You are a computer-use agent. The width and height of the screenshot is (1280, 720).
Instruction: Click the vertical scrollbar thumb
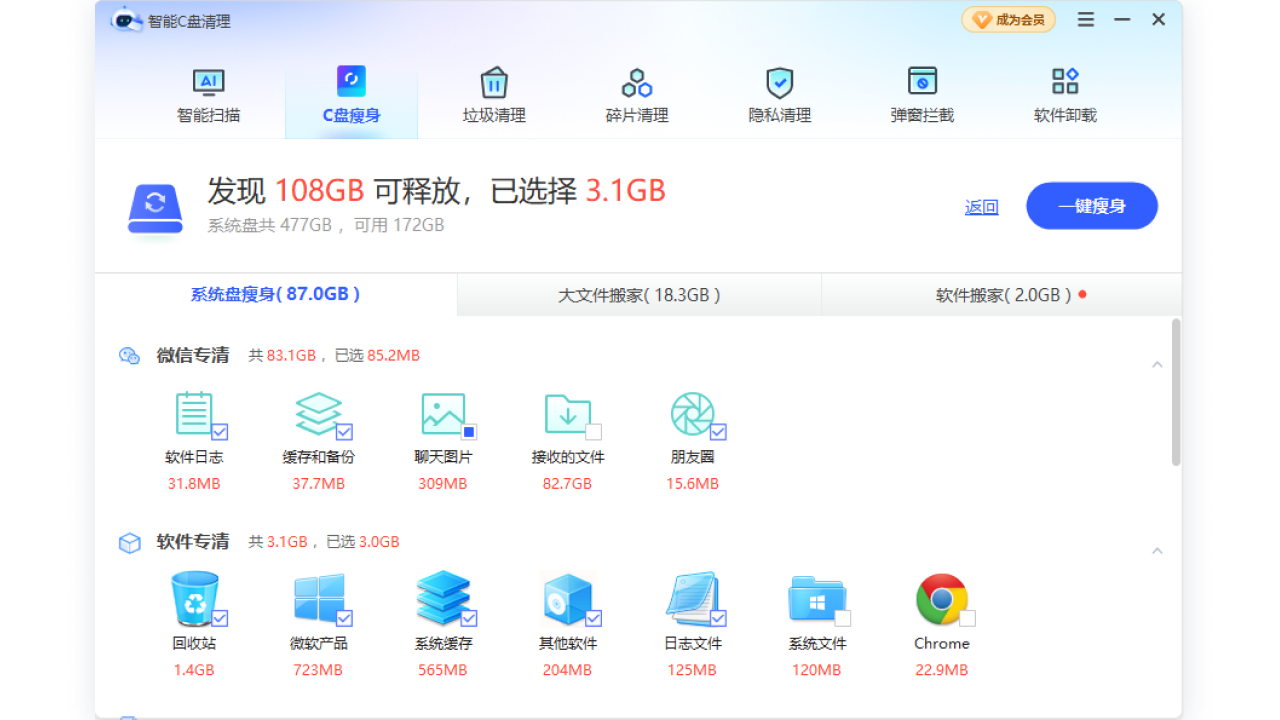click(1176, 392)
